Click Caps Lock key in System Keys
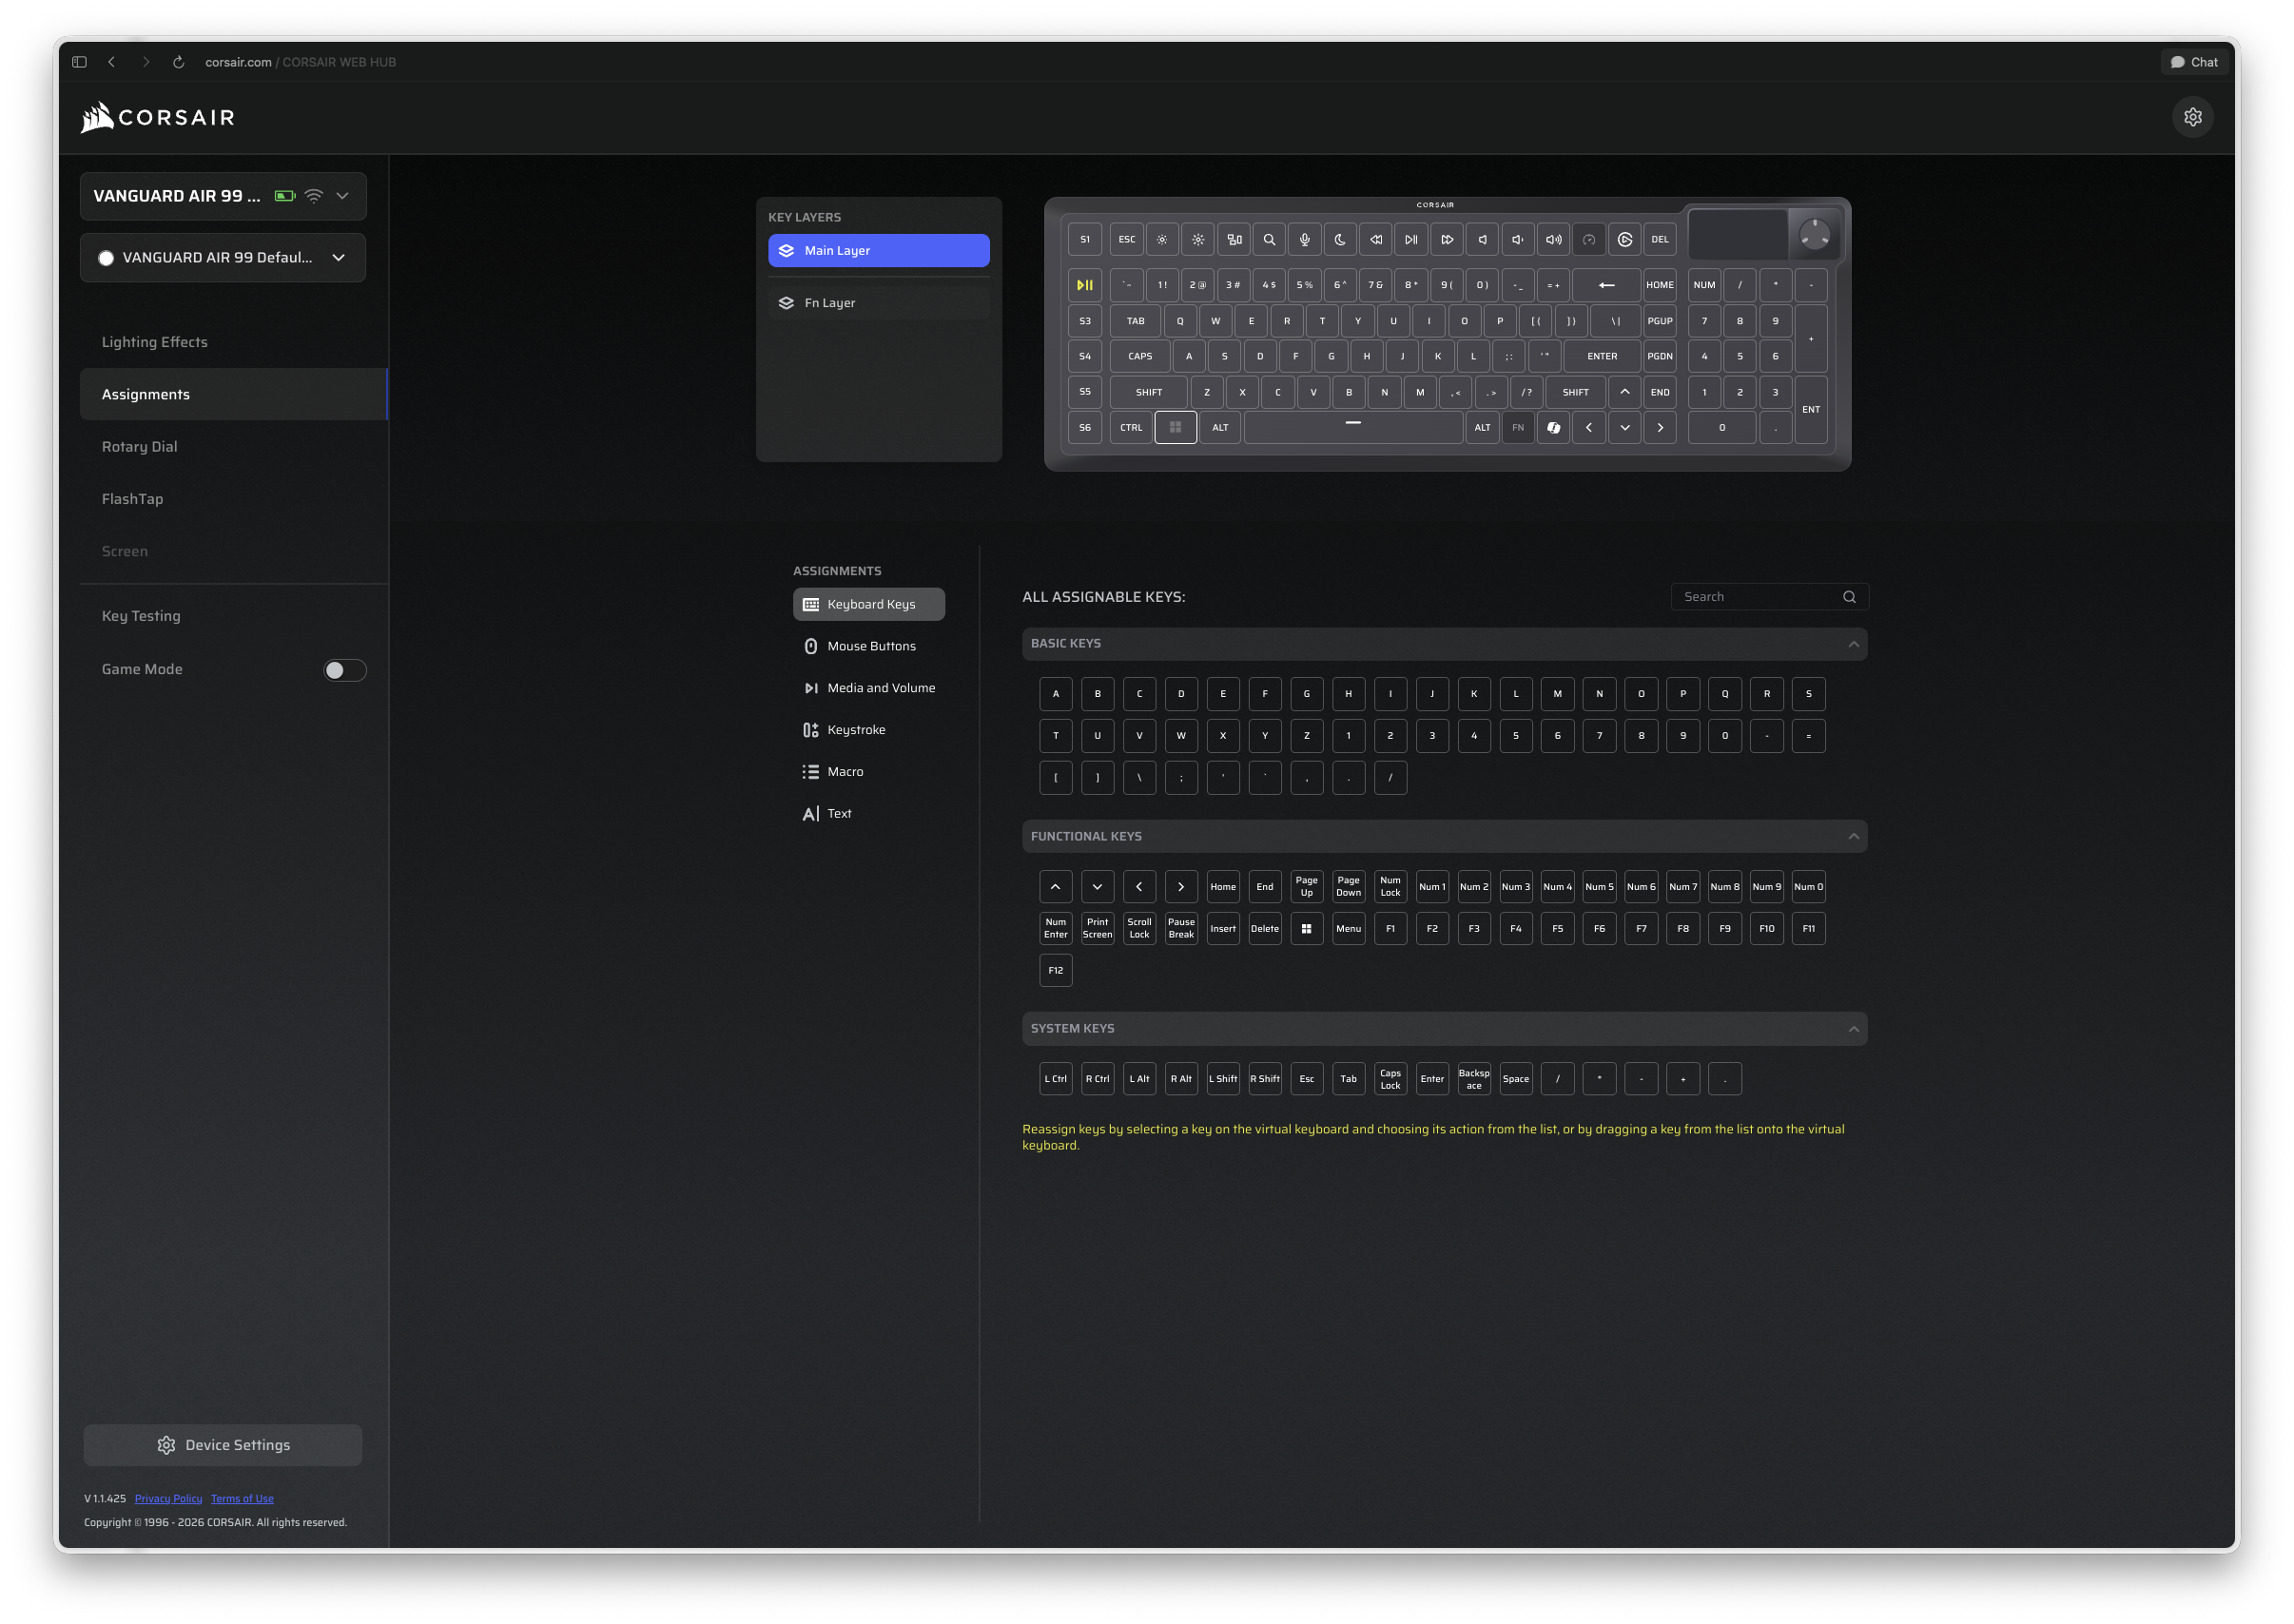This screenshot has height=1624, width=2294. coord(1390,1079)
